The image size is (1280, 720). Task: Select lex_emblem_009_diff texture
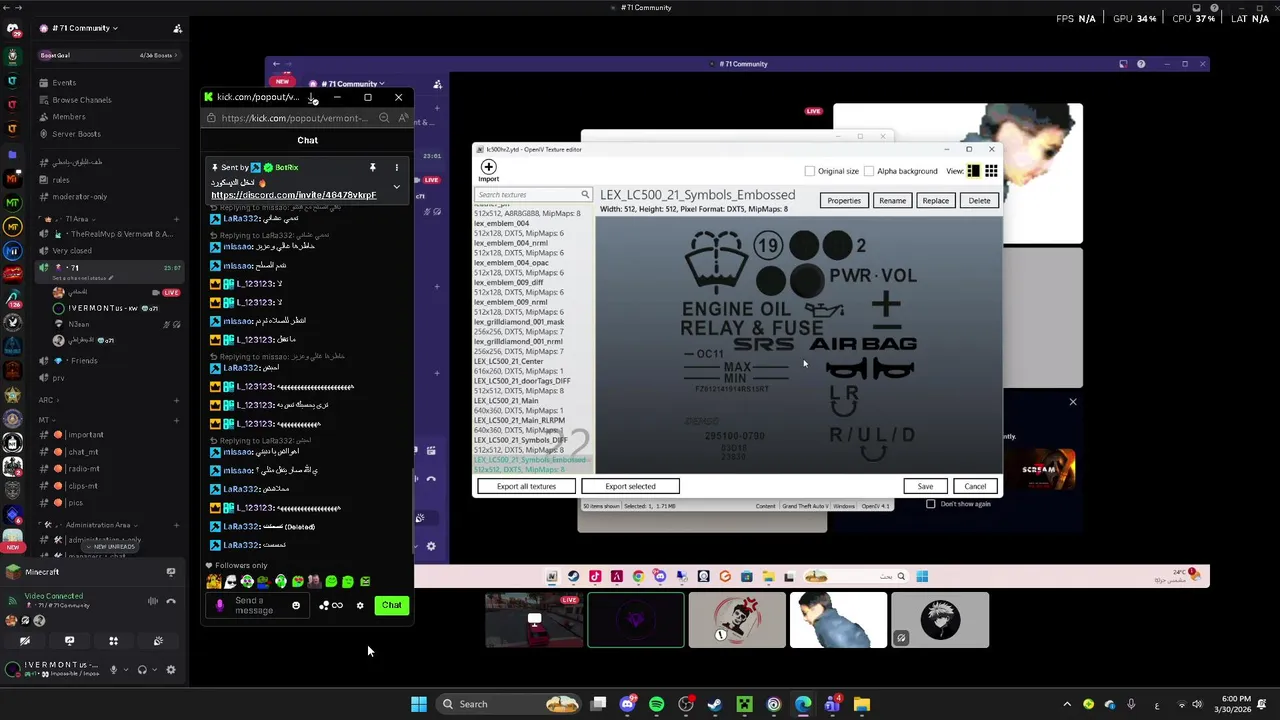coord(509,282)
